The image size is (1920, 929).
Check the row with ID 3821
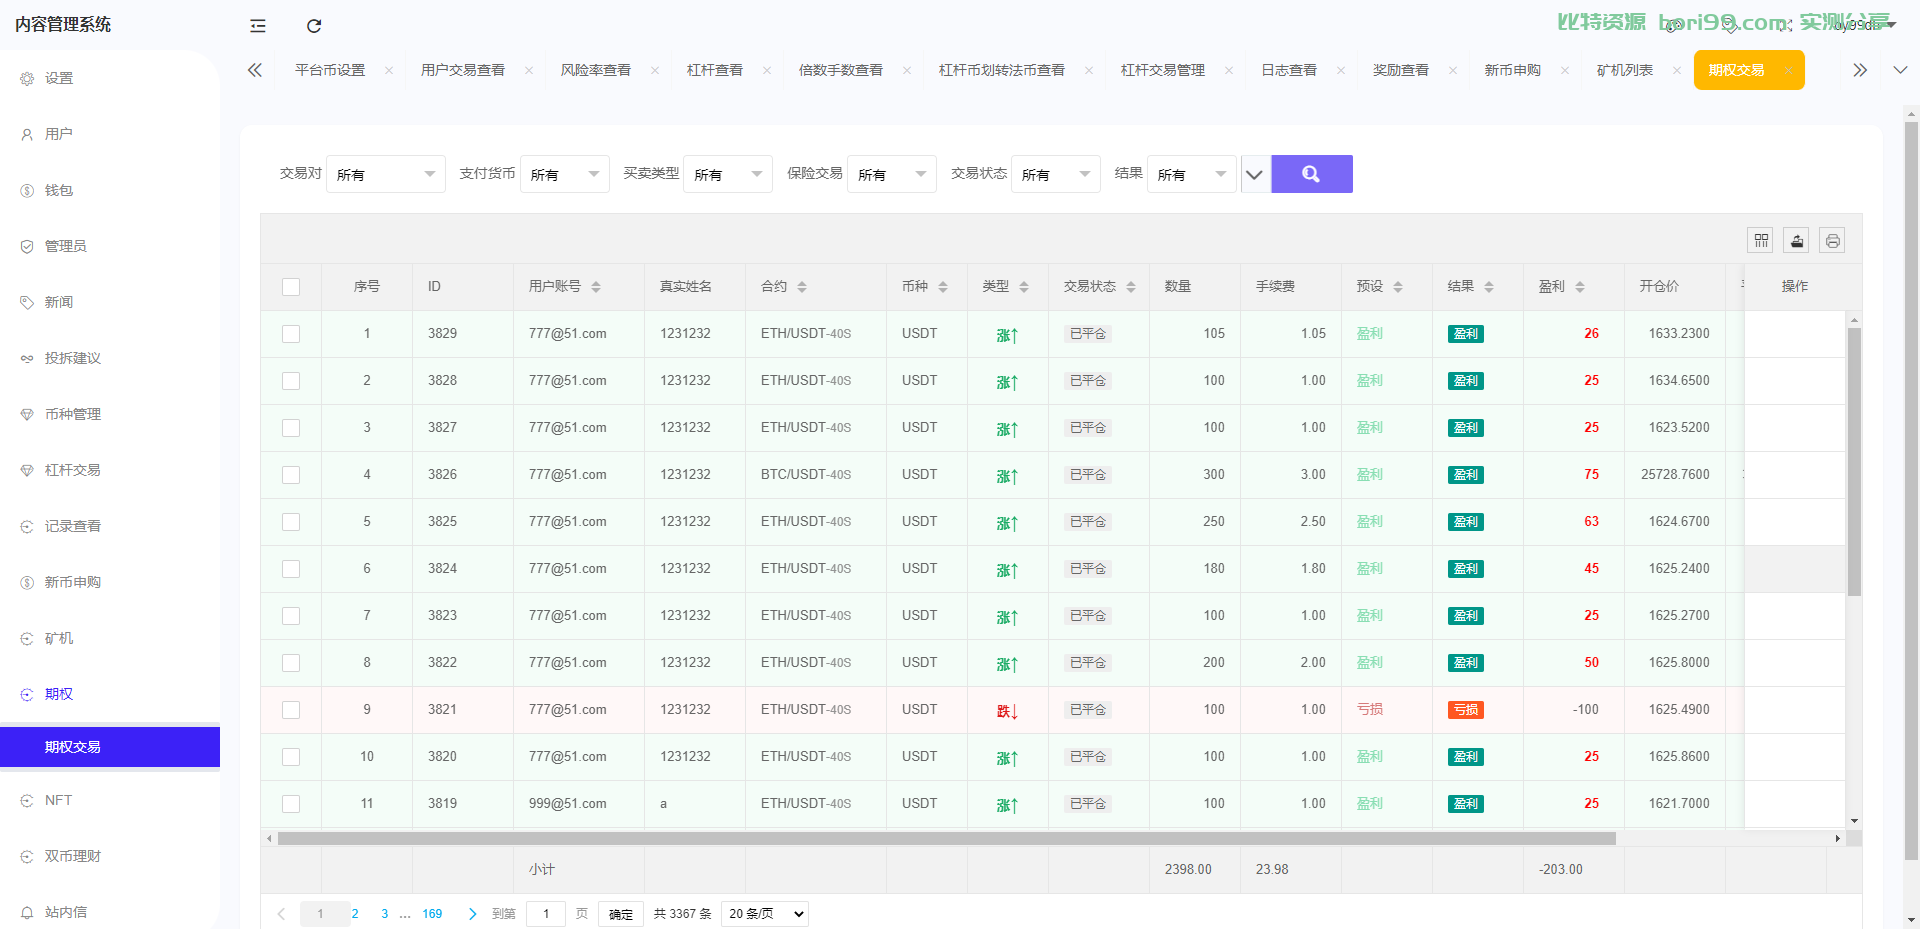(291, 710)
